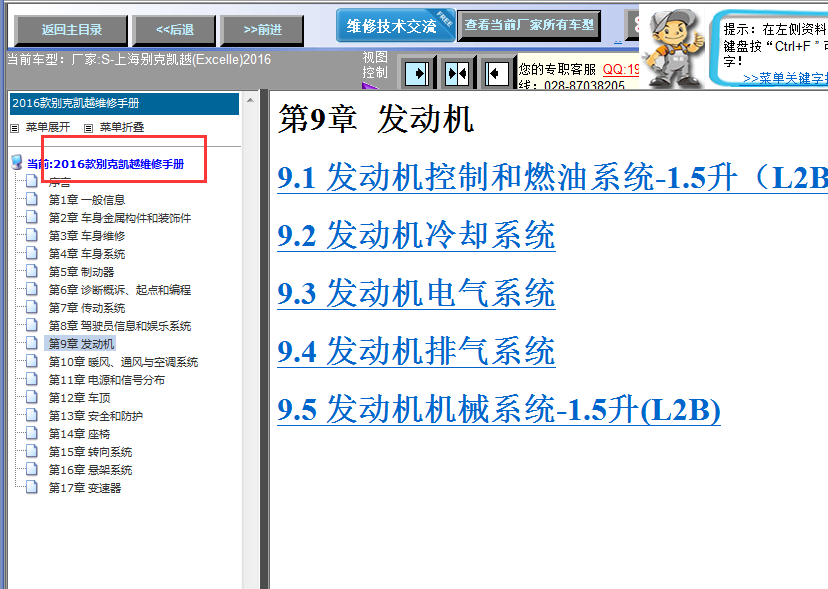
Task: Click the 2016款别克凯越维修手册 panel header
Action: click(x=124, y=104)
